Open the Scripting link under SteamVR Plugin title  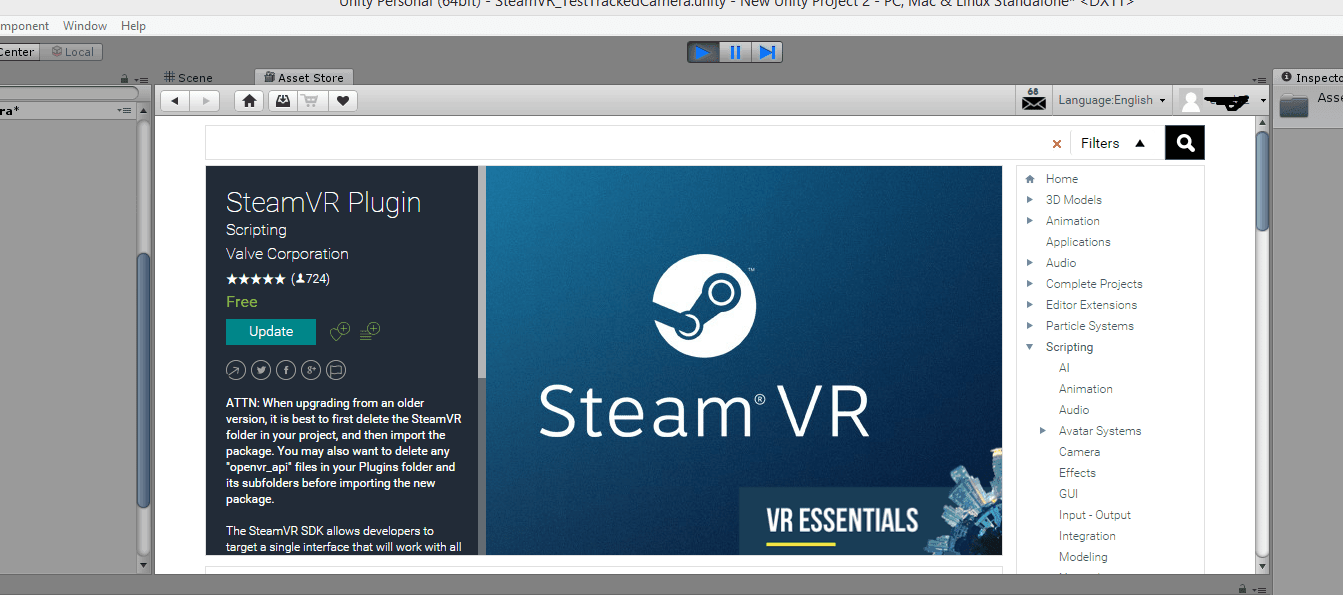[x=256, y=230]
